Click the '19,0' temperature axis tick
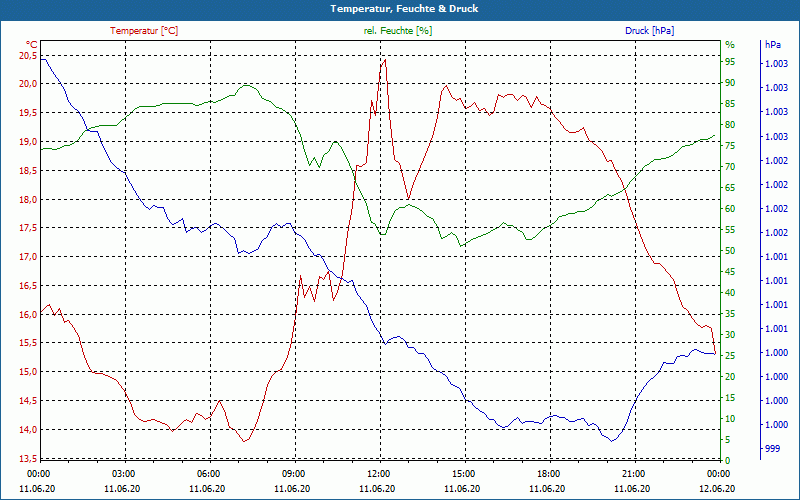 point(29,141)
